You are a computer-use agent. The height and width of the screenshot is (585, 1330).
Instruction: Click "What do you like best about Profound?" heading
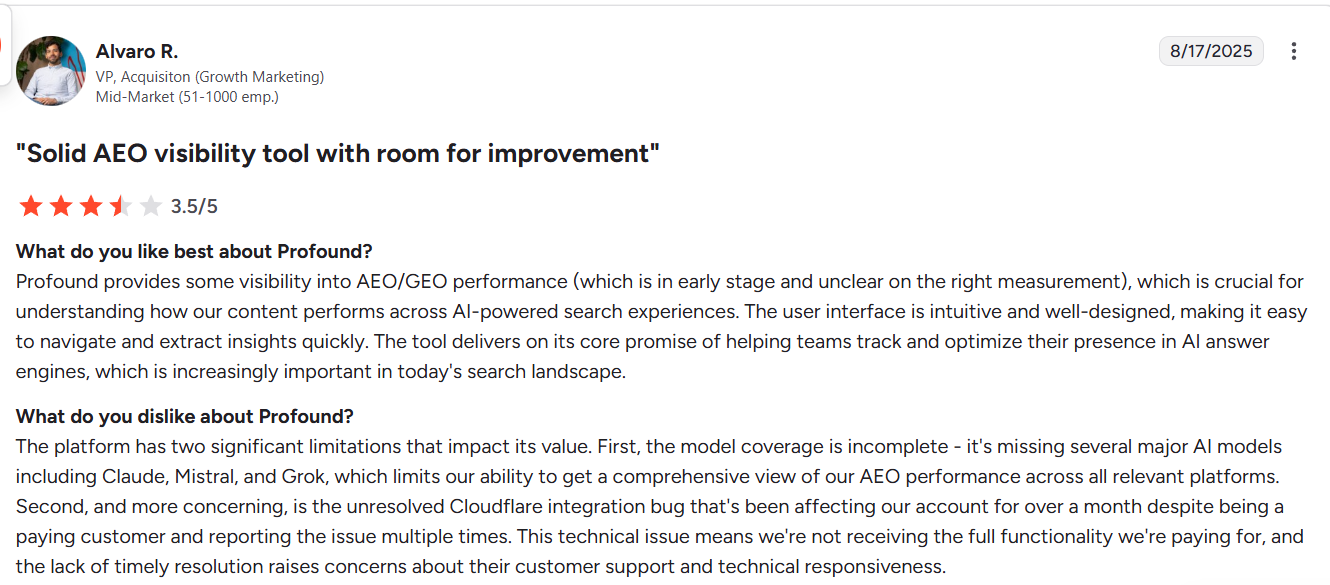pyautogui.click(x=194, y=251)
